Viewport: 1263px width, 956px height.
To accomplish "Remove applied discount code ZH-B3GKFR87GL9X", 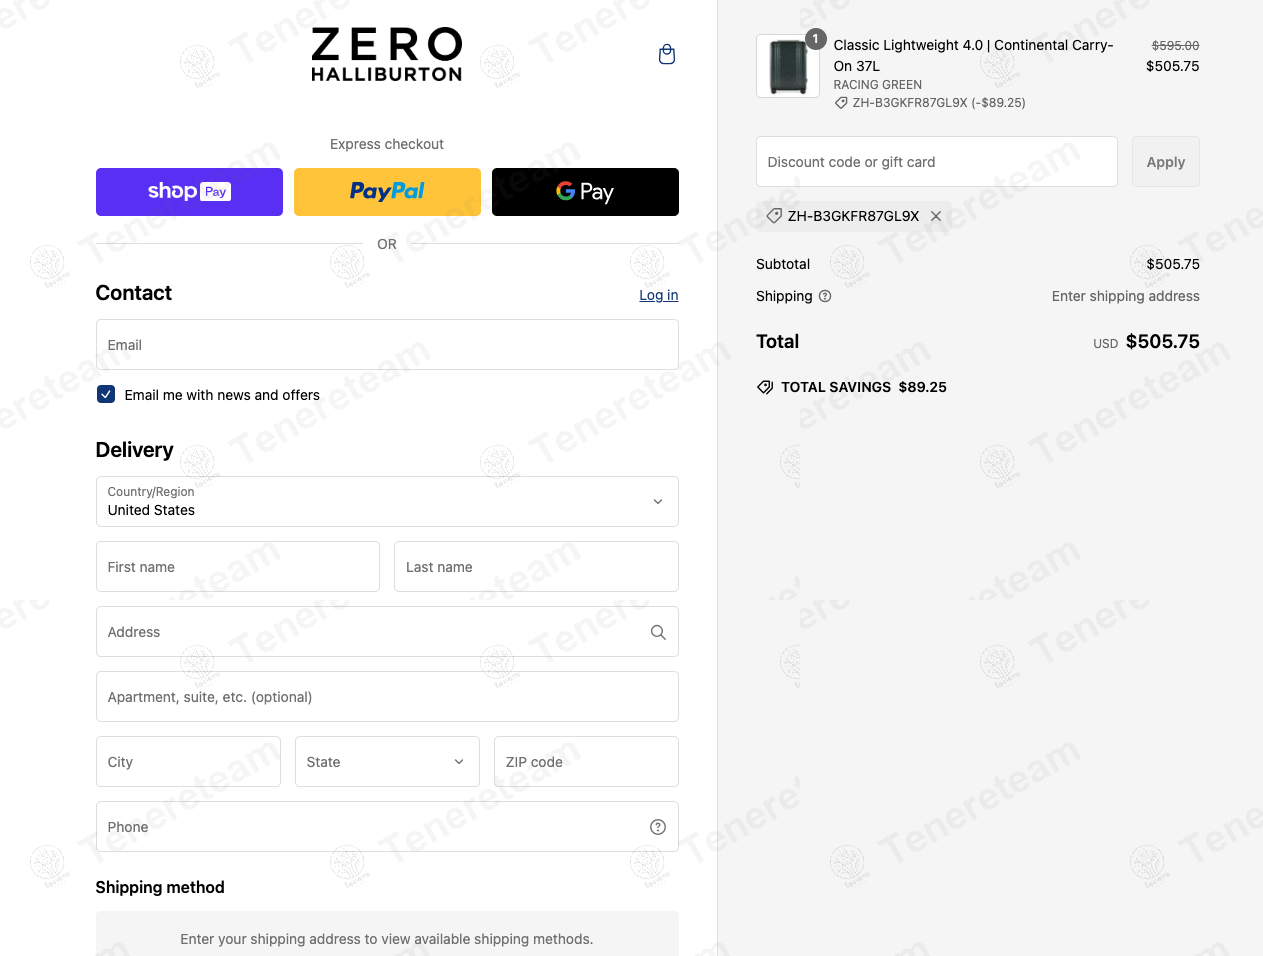I will coord(936,216).
